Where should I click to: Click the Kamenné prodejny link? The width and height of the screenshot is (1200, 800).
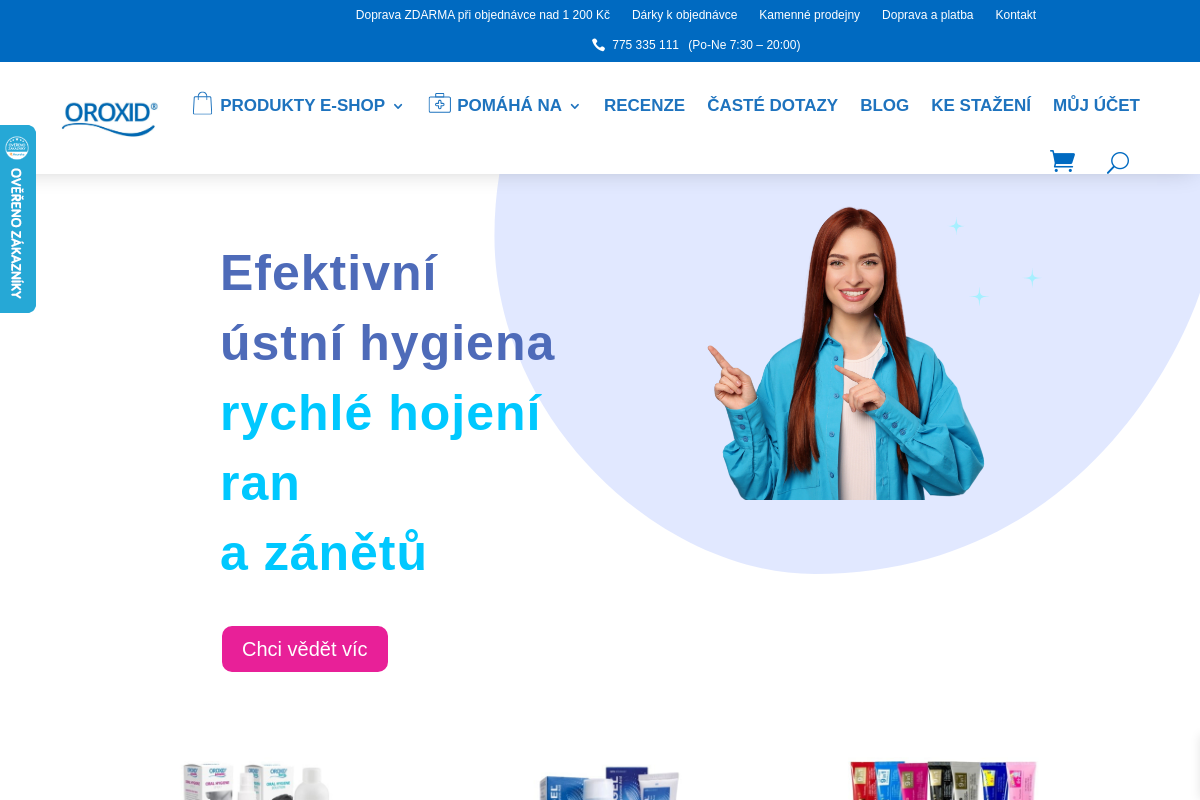809,15
